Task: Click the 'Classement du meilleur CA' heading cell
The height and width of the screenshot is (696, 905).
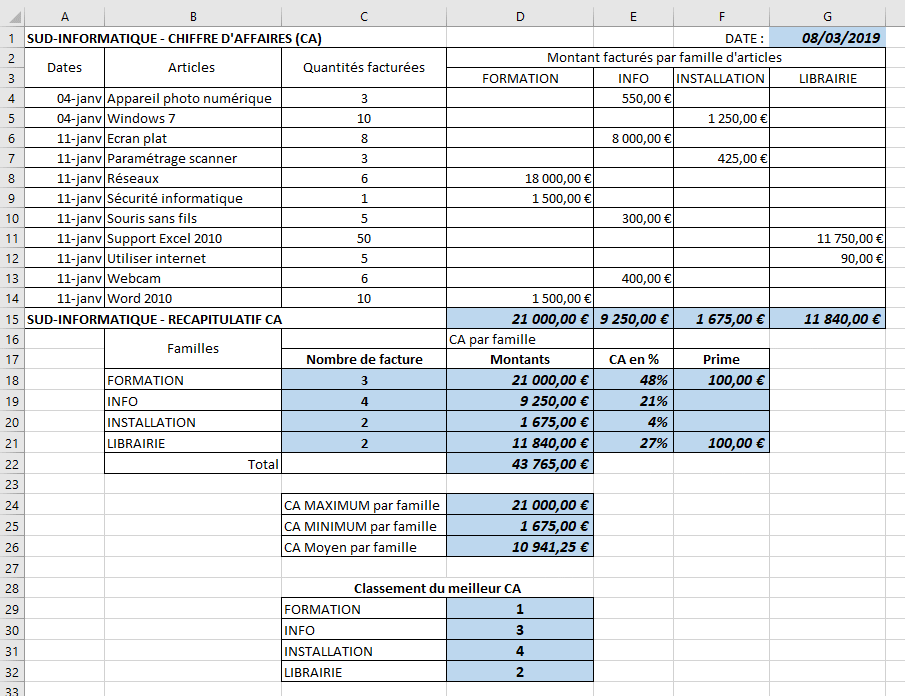Action: tap(437, 588)
